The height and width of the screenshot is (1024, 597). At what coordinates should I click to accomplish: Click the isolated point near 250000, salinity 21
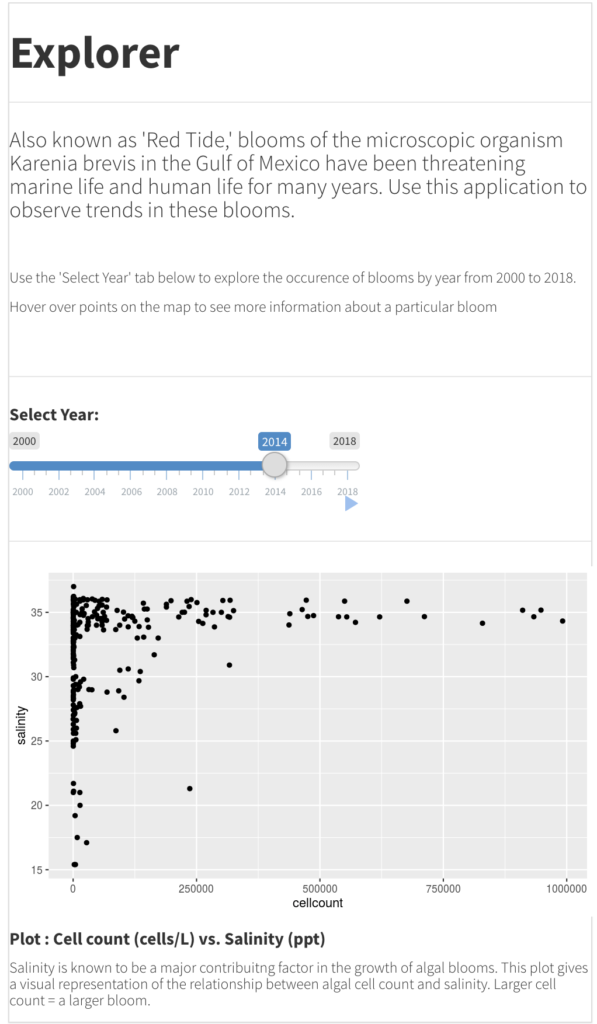(x=189, y=788)
